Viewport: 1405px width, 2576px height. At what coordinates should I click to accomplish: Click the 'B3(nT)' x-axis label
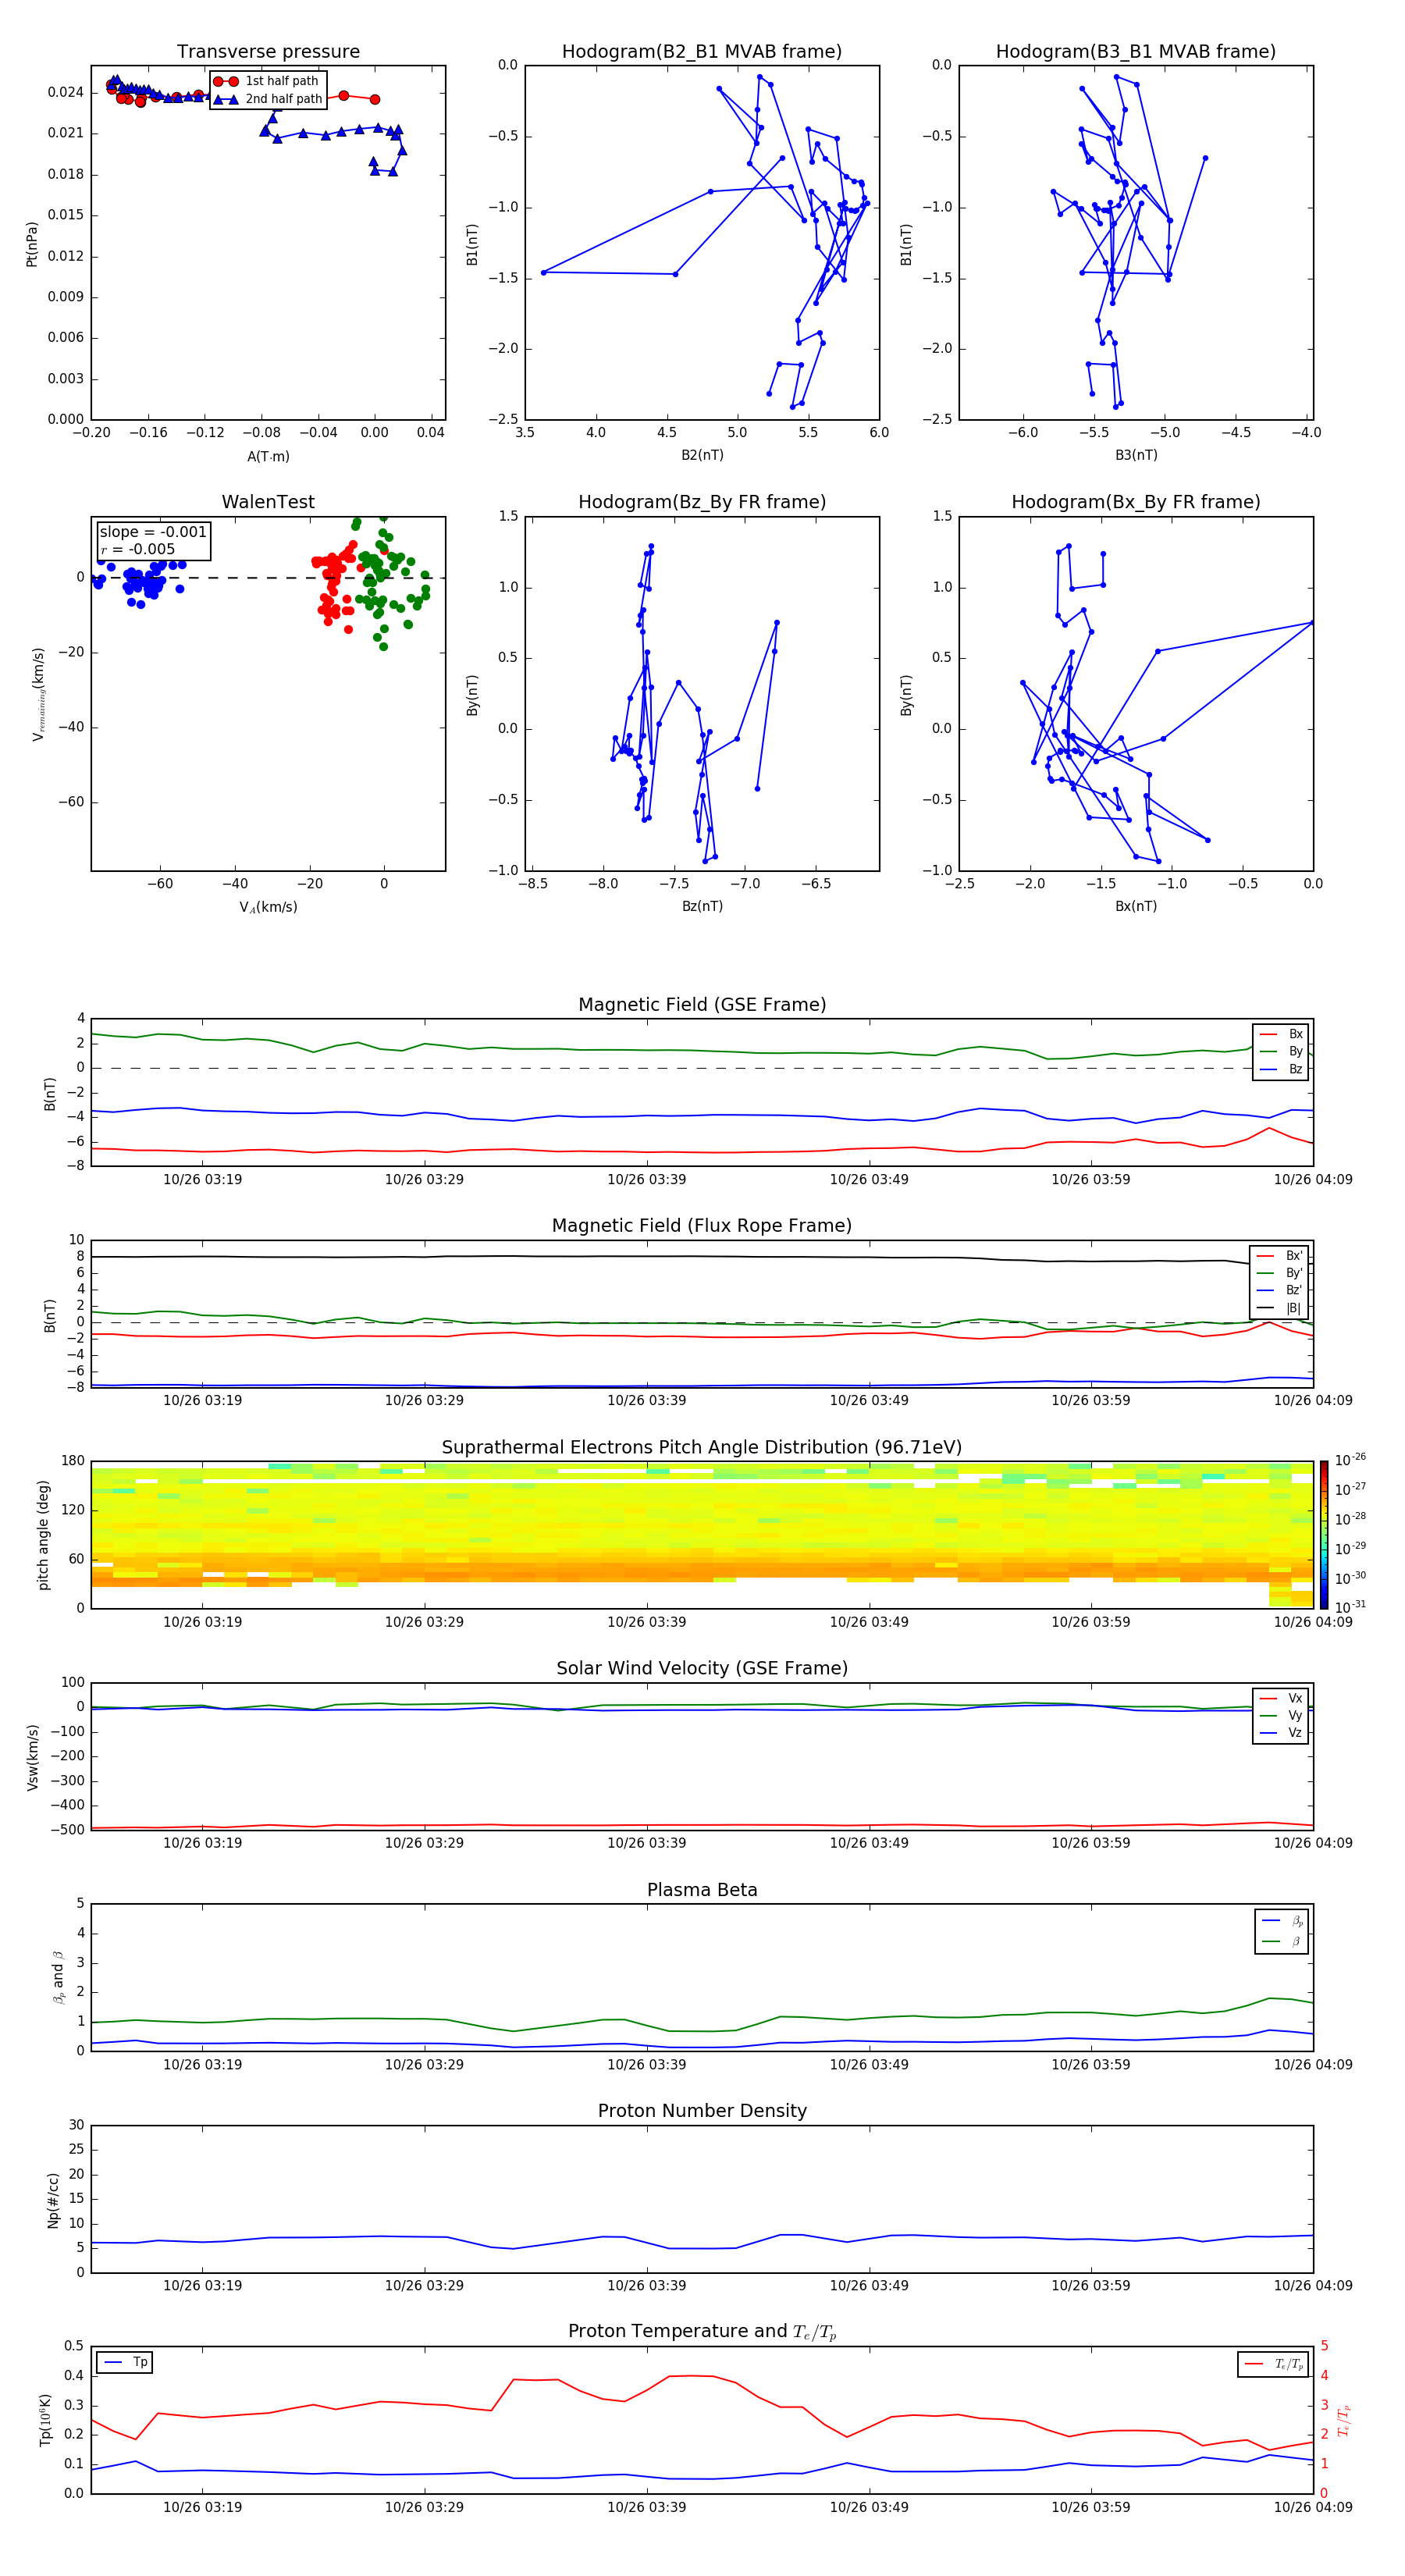click(x=1136, y=455)
